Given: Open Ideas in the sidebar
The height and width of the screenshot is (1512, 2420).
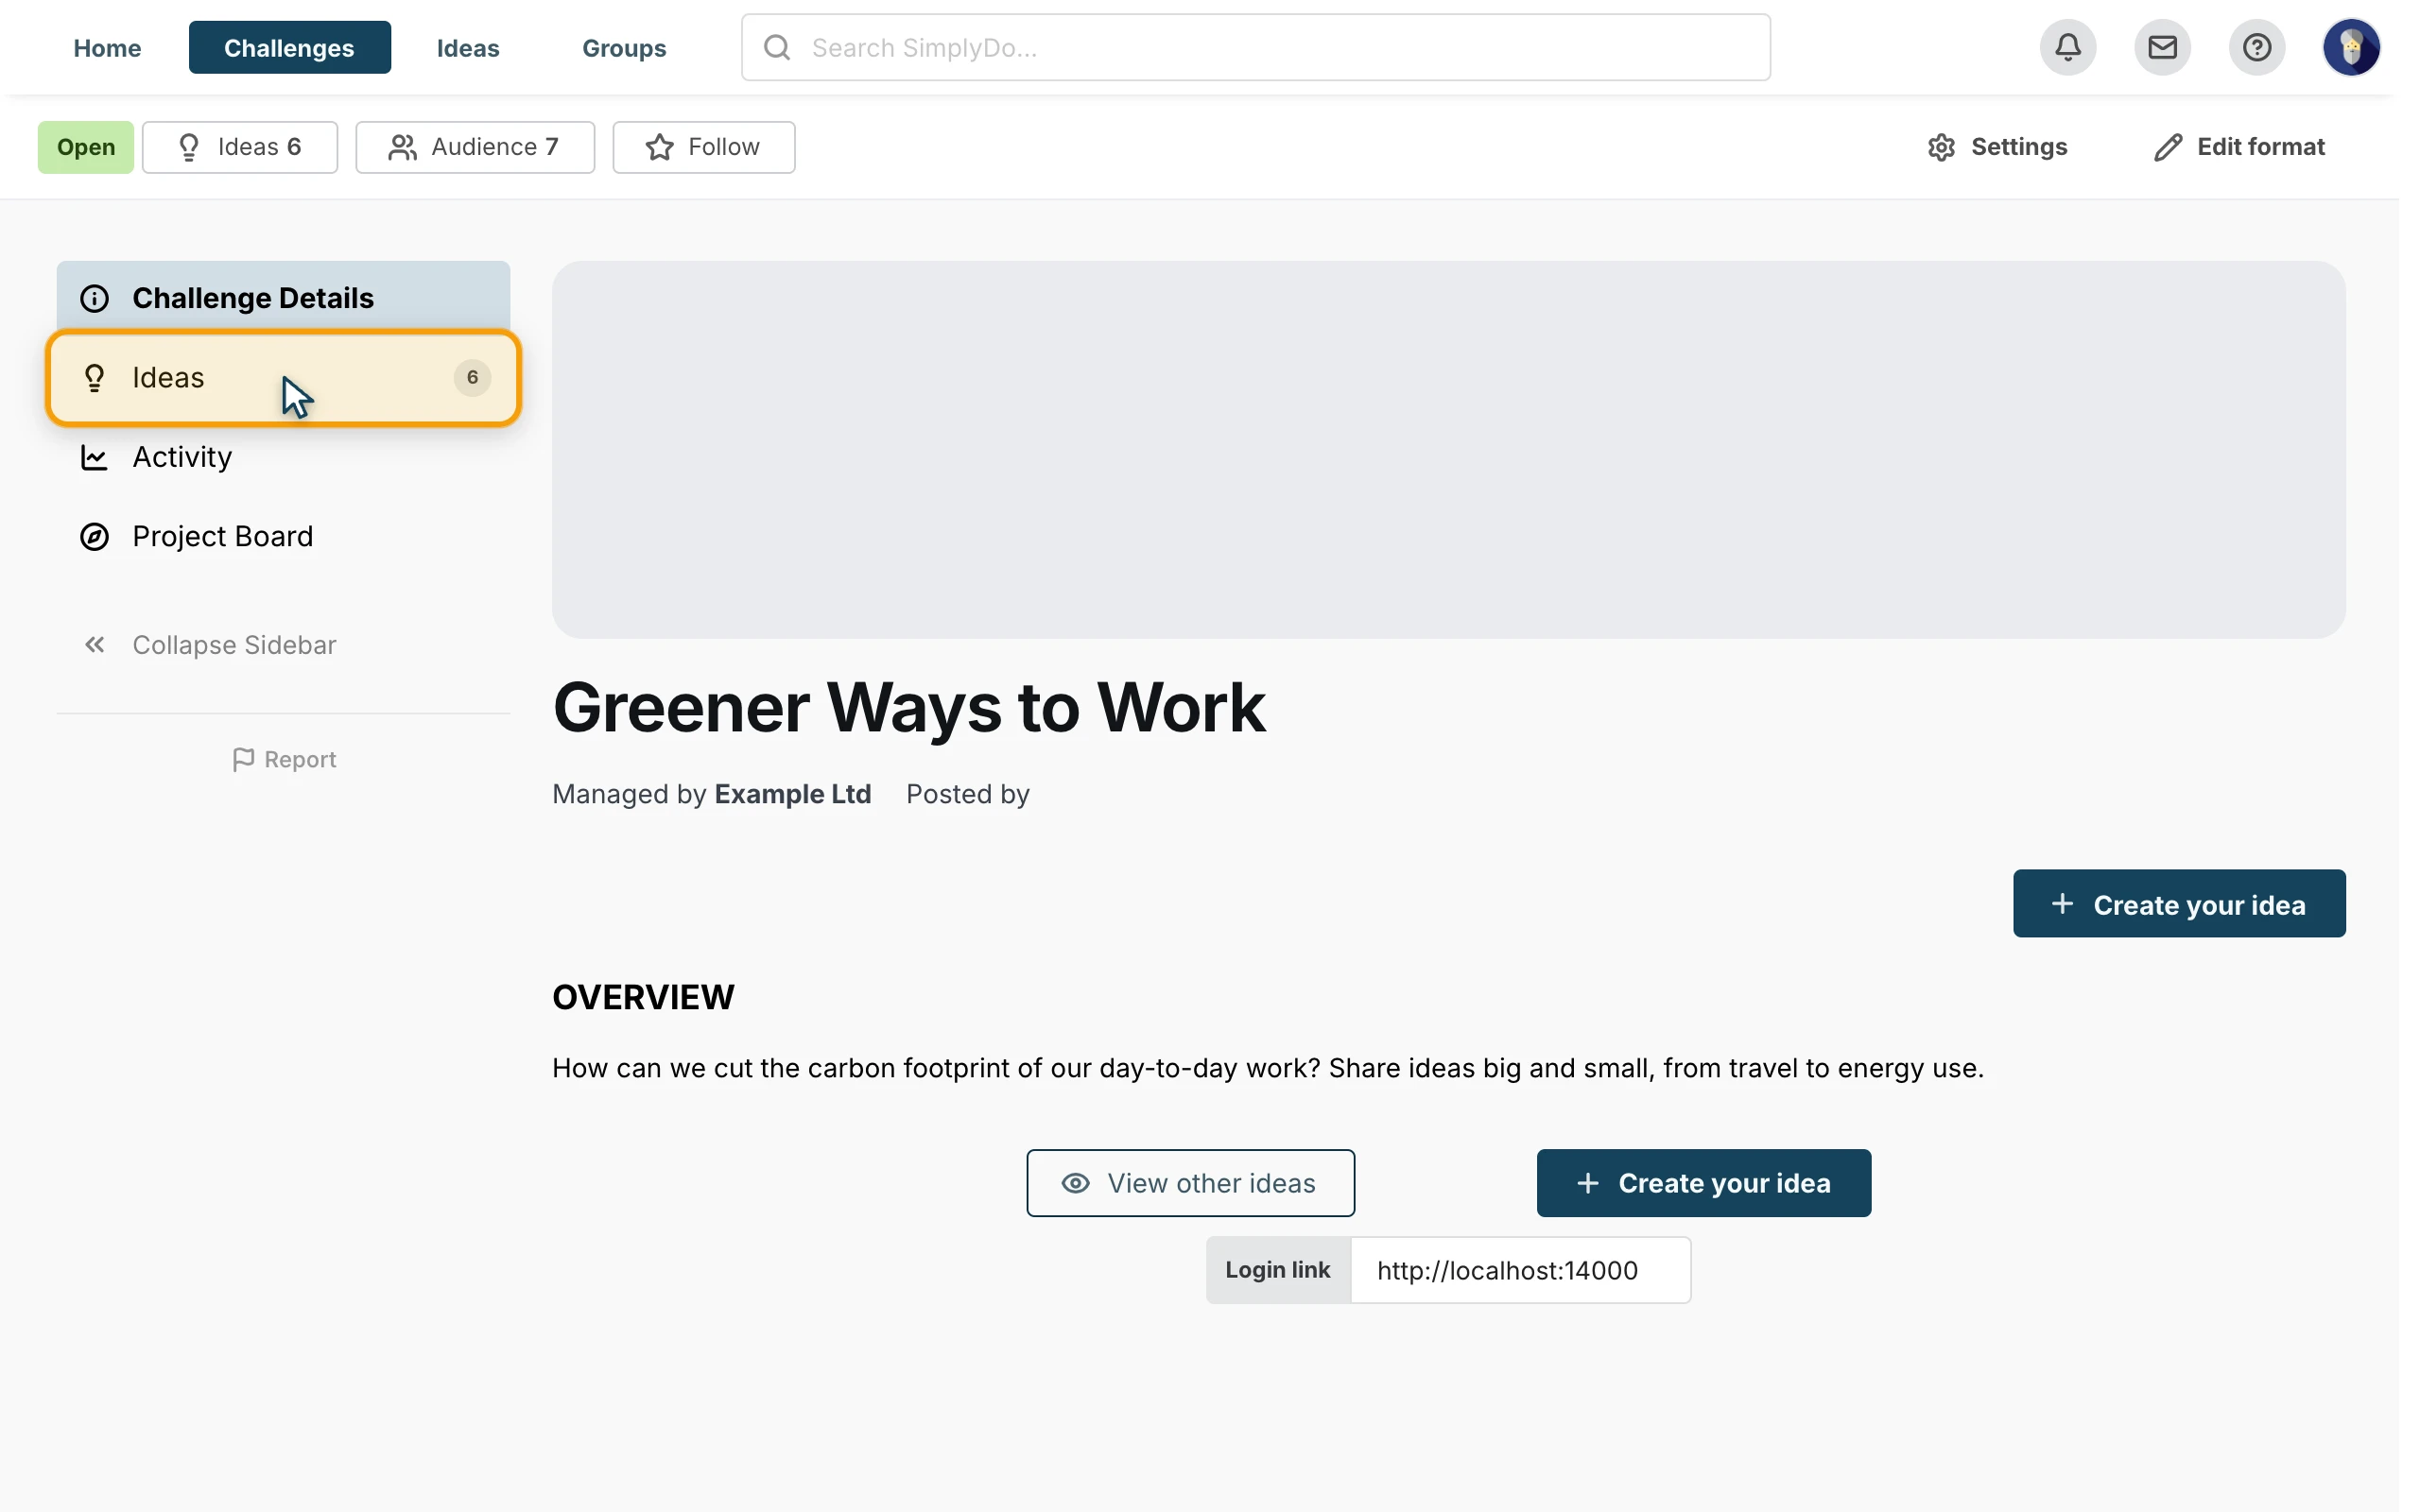Looking at the screenshot, I should 283,378.
